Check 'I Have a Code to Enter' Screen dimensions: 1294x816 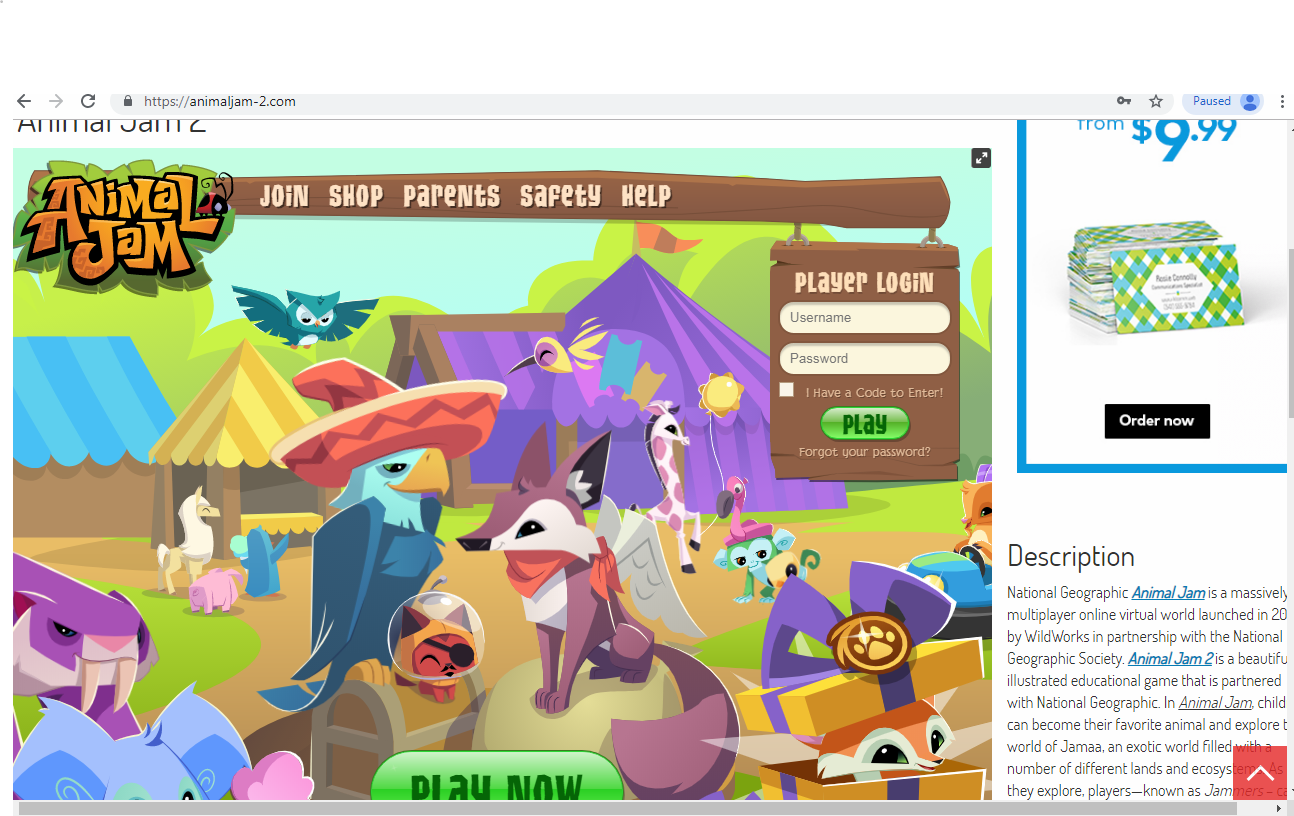click(787, 390)
